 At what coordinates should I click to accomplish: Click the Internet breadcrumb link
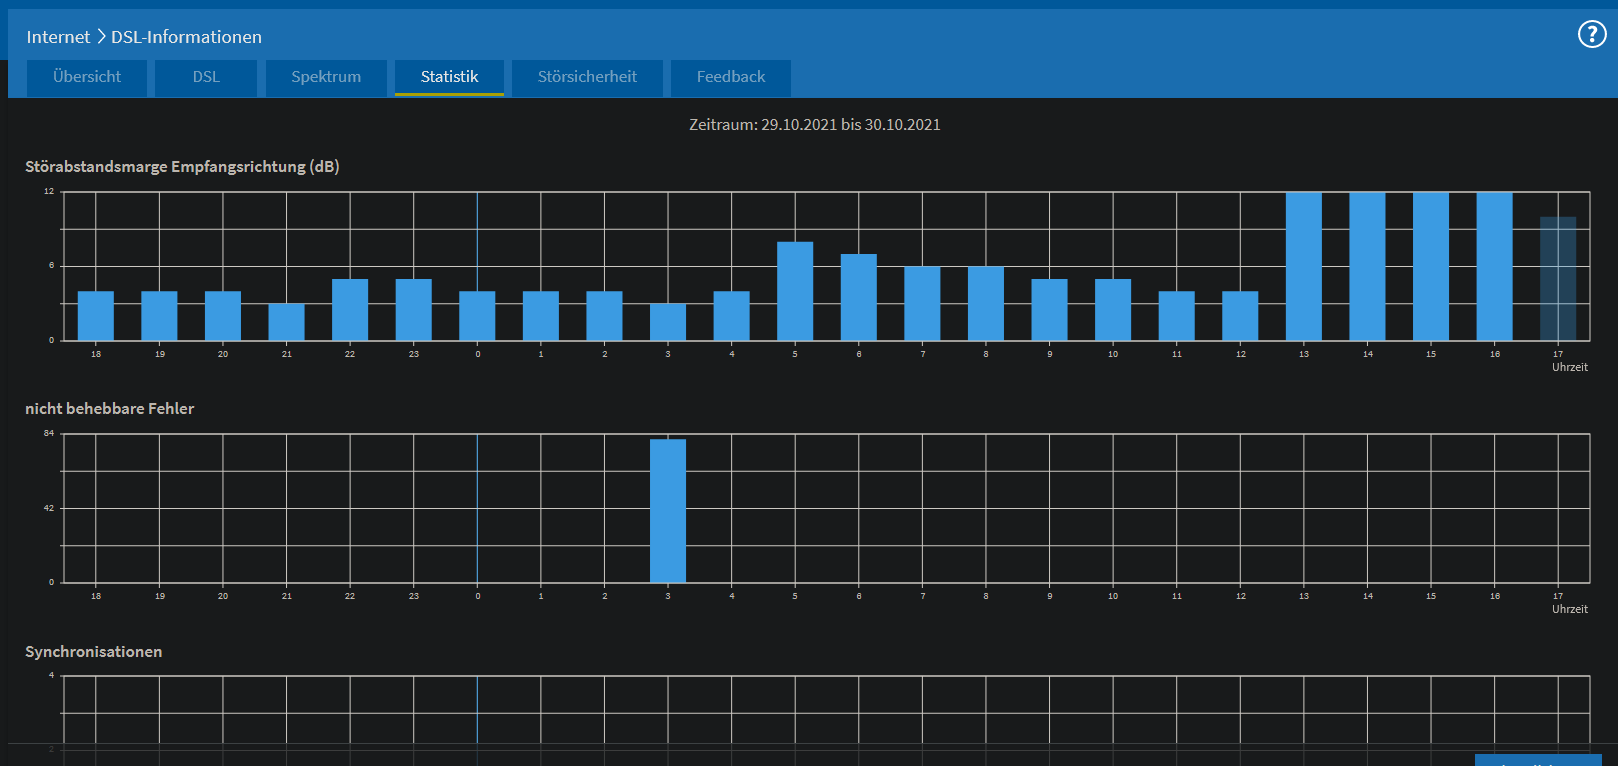(58, 37)
